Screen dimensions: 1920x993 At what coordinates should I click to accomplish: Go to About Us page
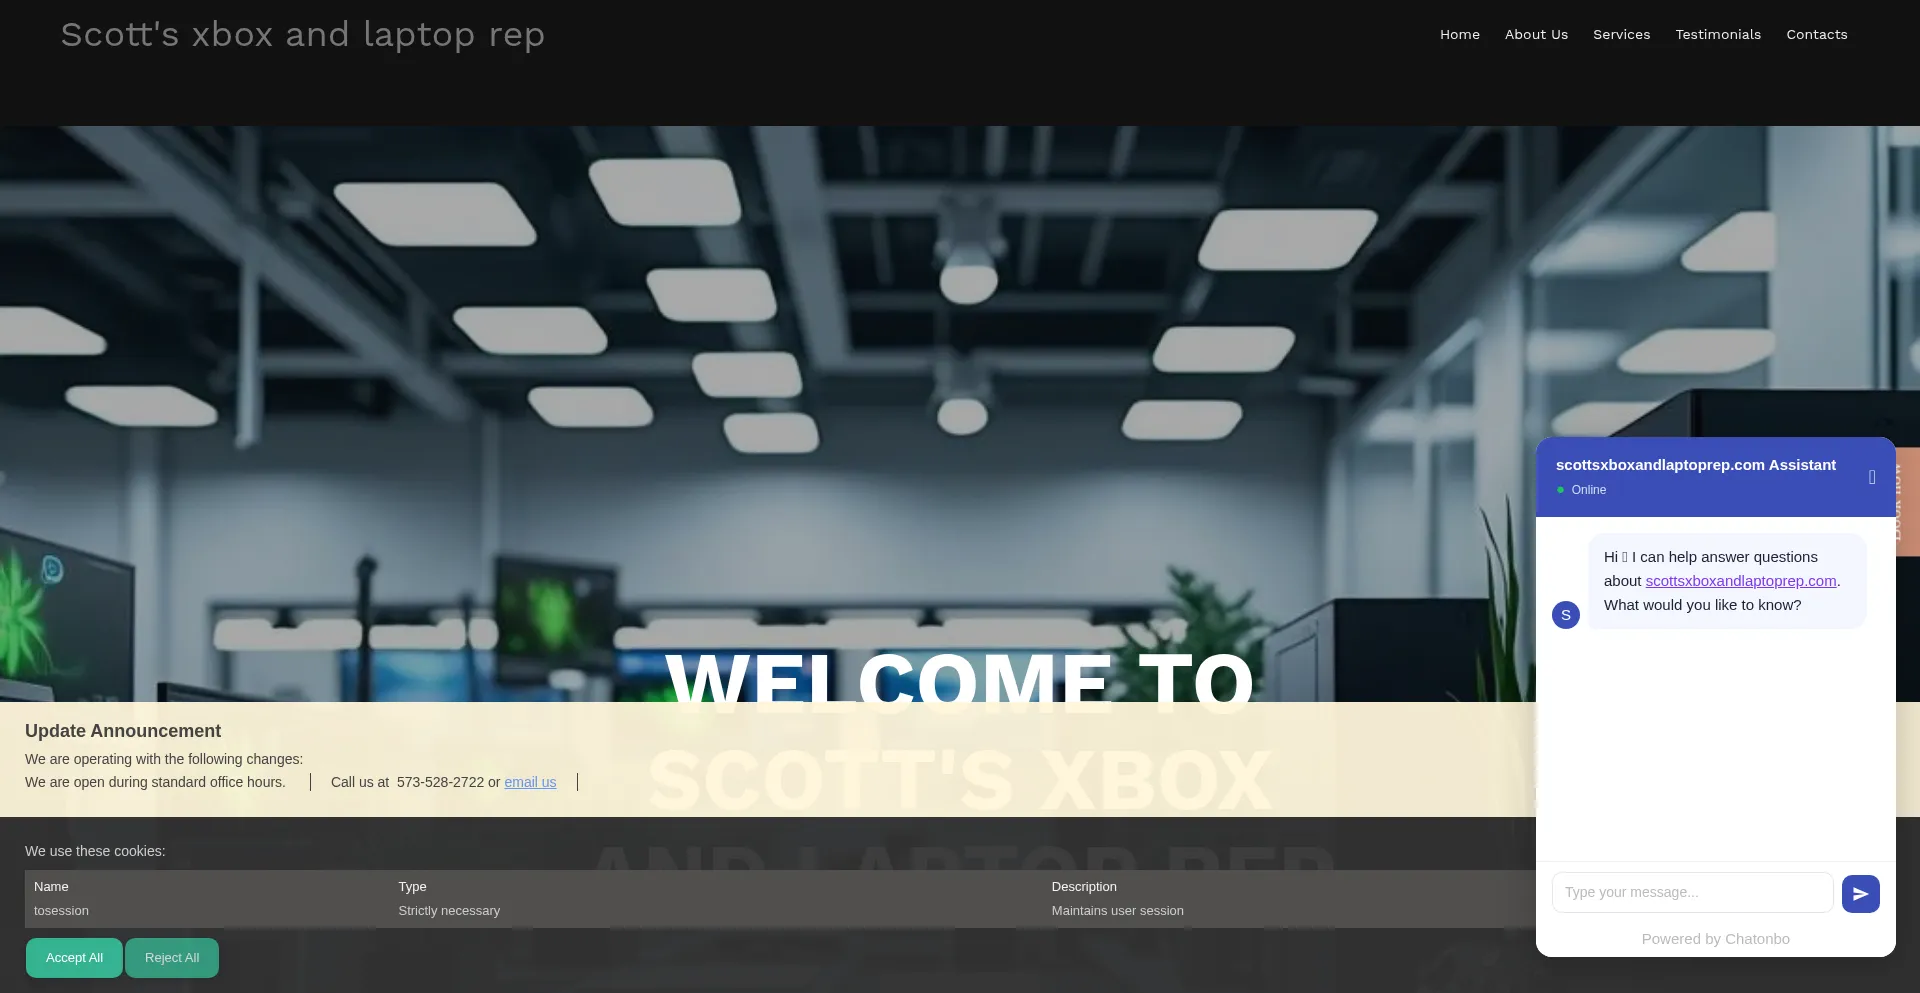(x=1536, y=35)
